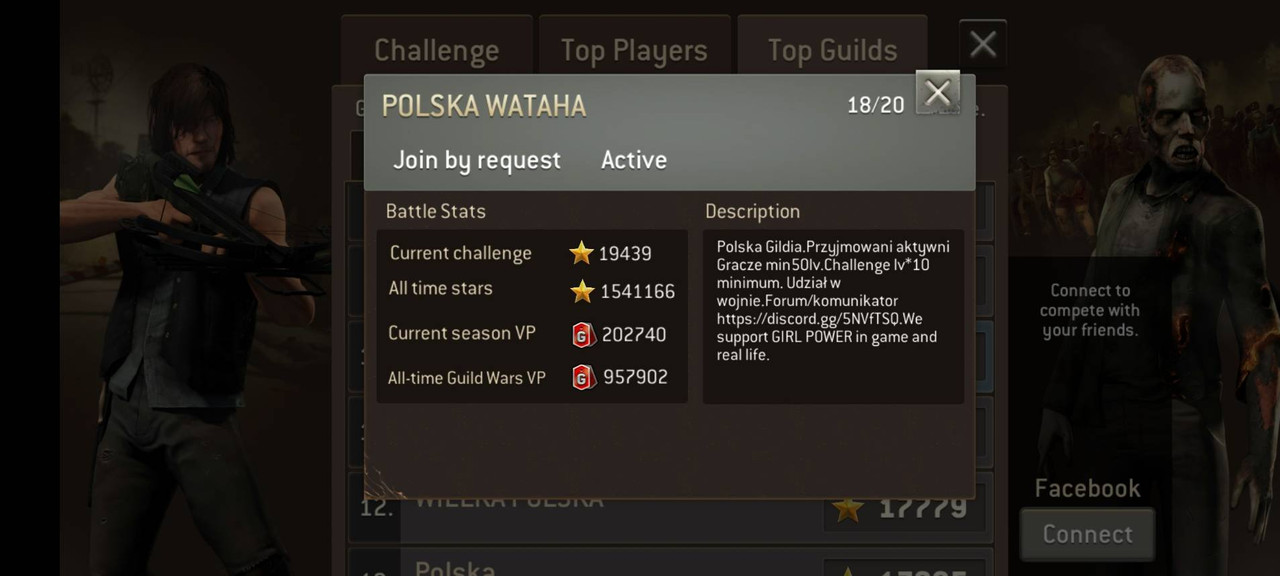Tap the 18/20 member count

point(875,105)
